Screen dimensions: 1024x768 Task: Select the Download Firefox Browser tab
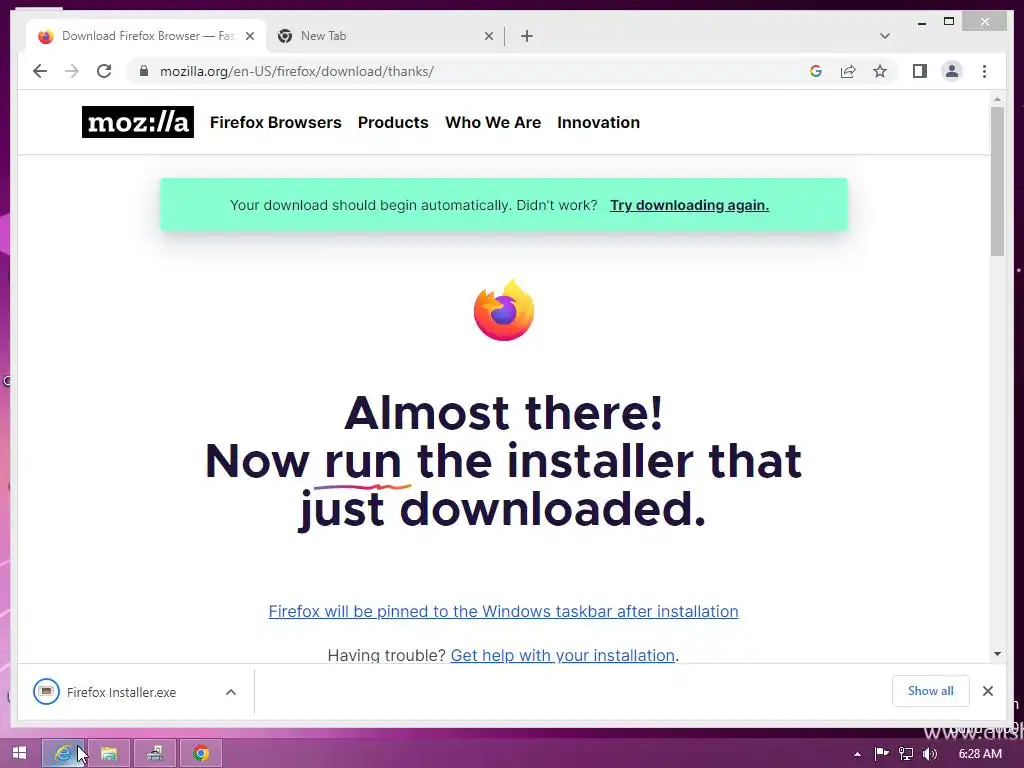[x=147, y=36]
